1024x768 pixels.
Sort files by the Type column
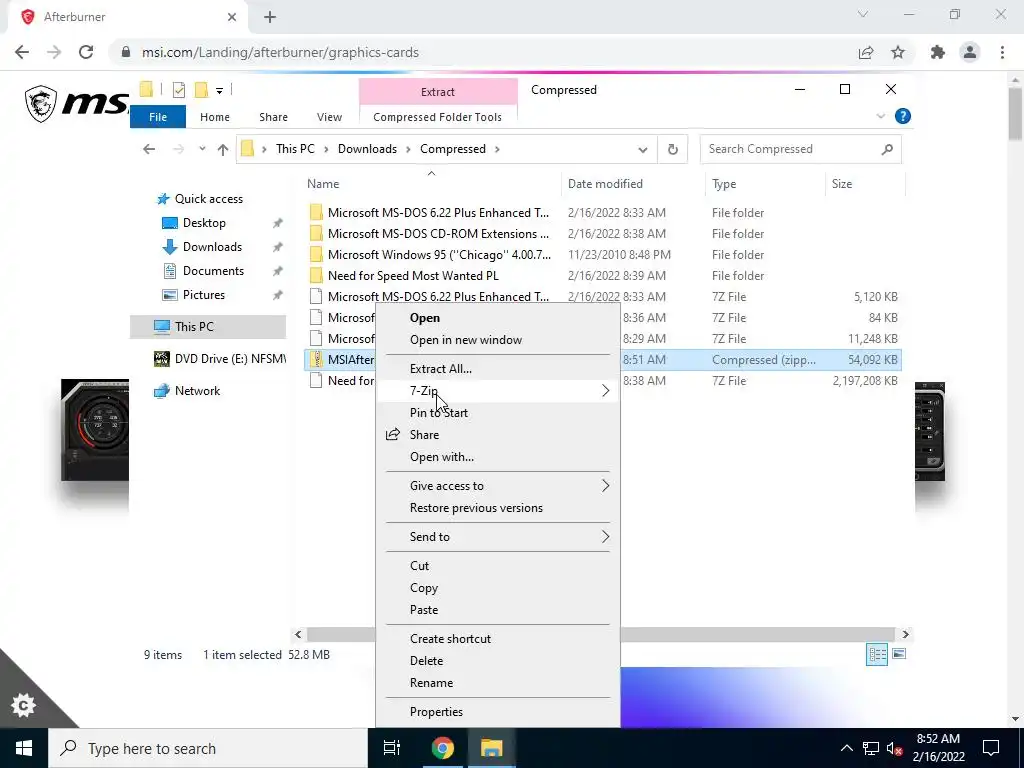click(724, 184)
